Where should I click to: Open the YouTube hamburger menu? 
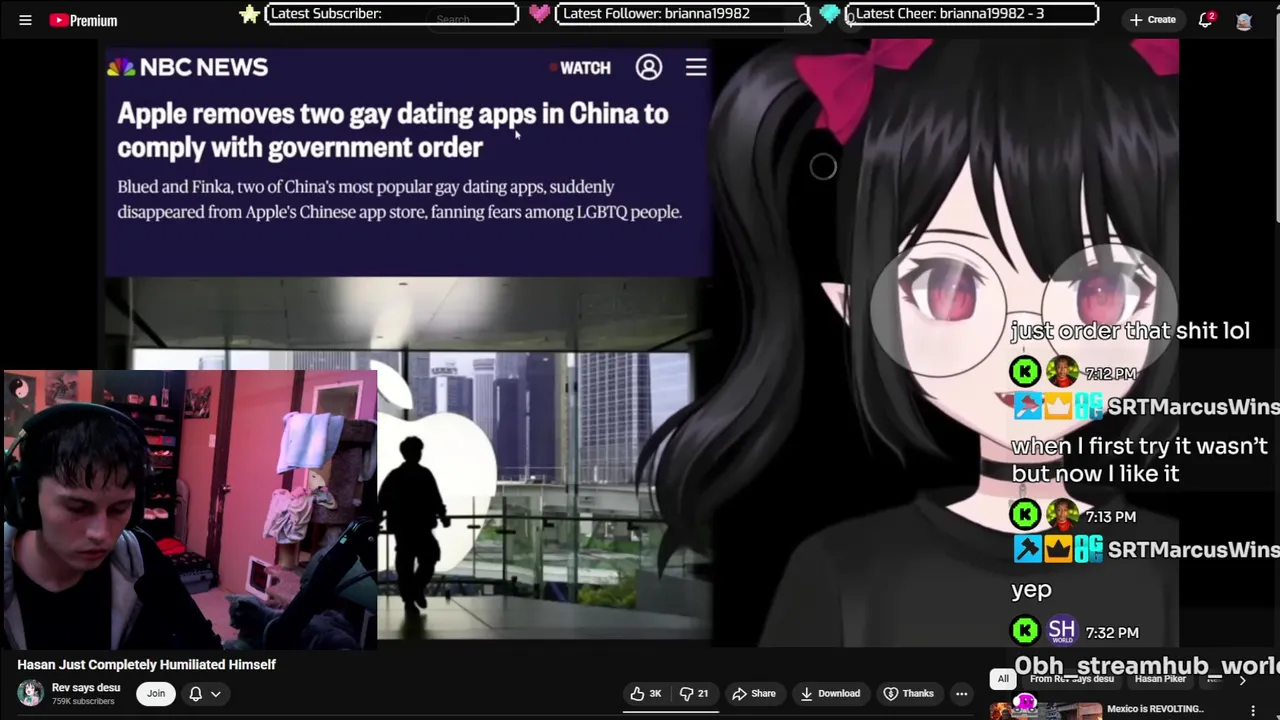pos(25,20)
